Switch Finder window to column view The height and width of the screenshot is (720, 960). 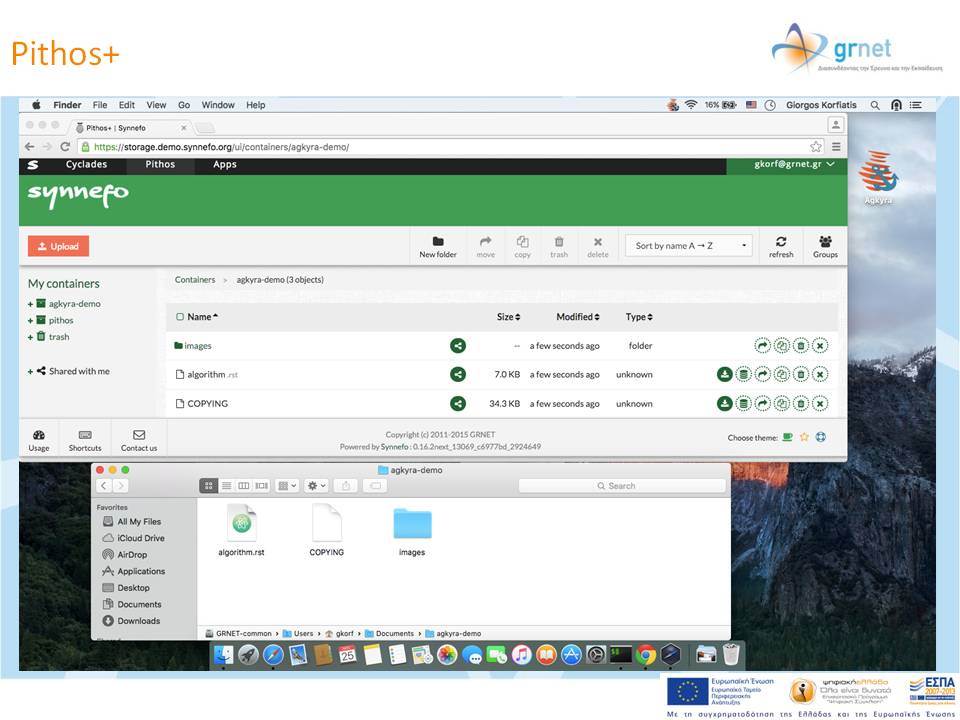[x=244, y=486]
